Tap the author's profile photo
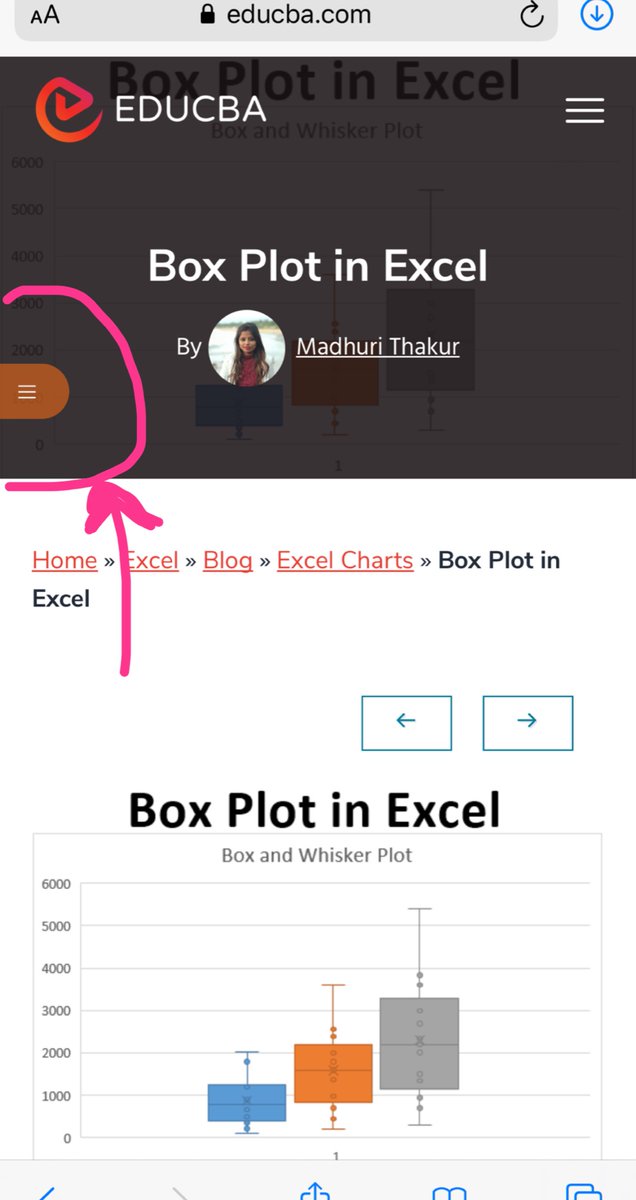 point(247,348)
